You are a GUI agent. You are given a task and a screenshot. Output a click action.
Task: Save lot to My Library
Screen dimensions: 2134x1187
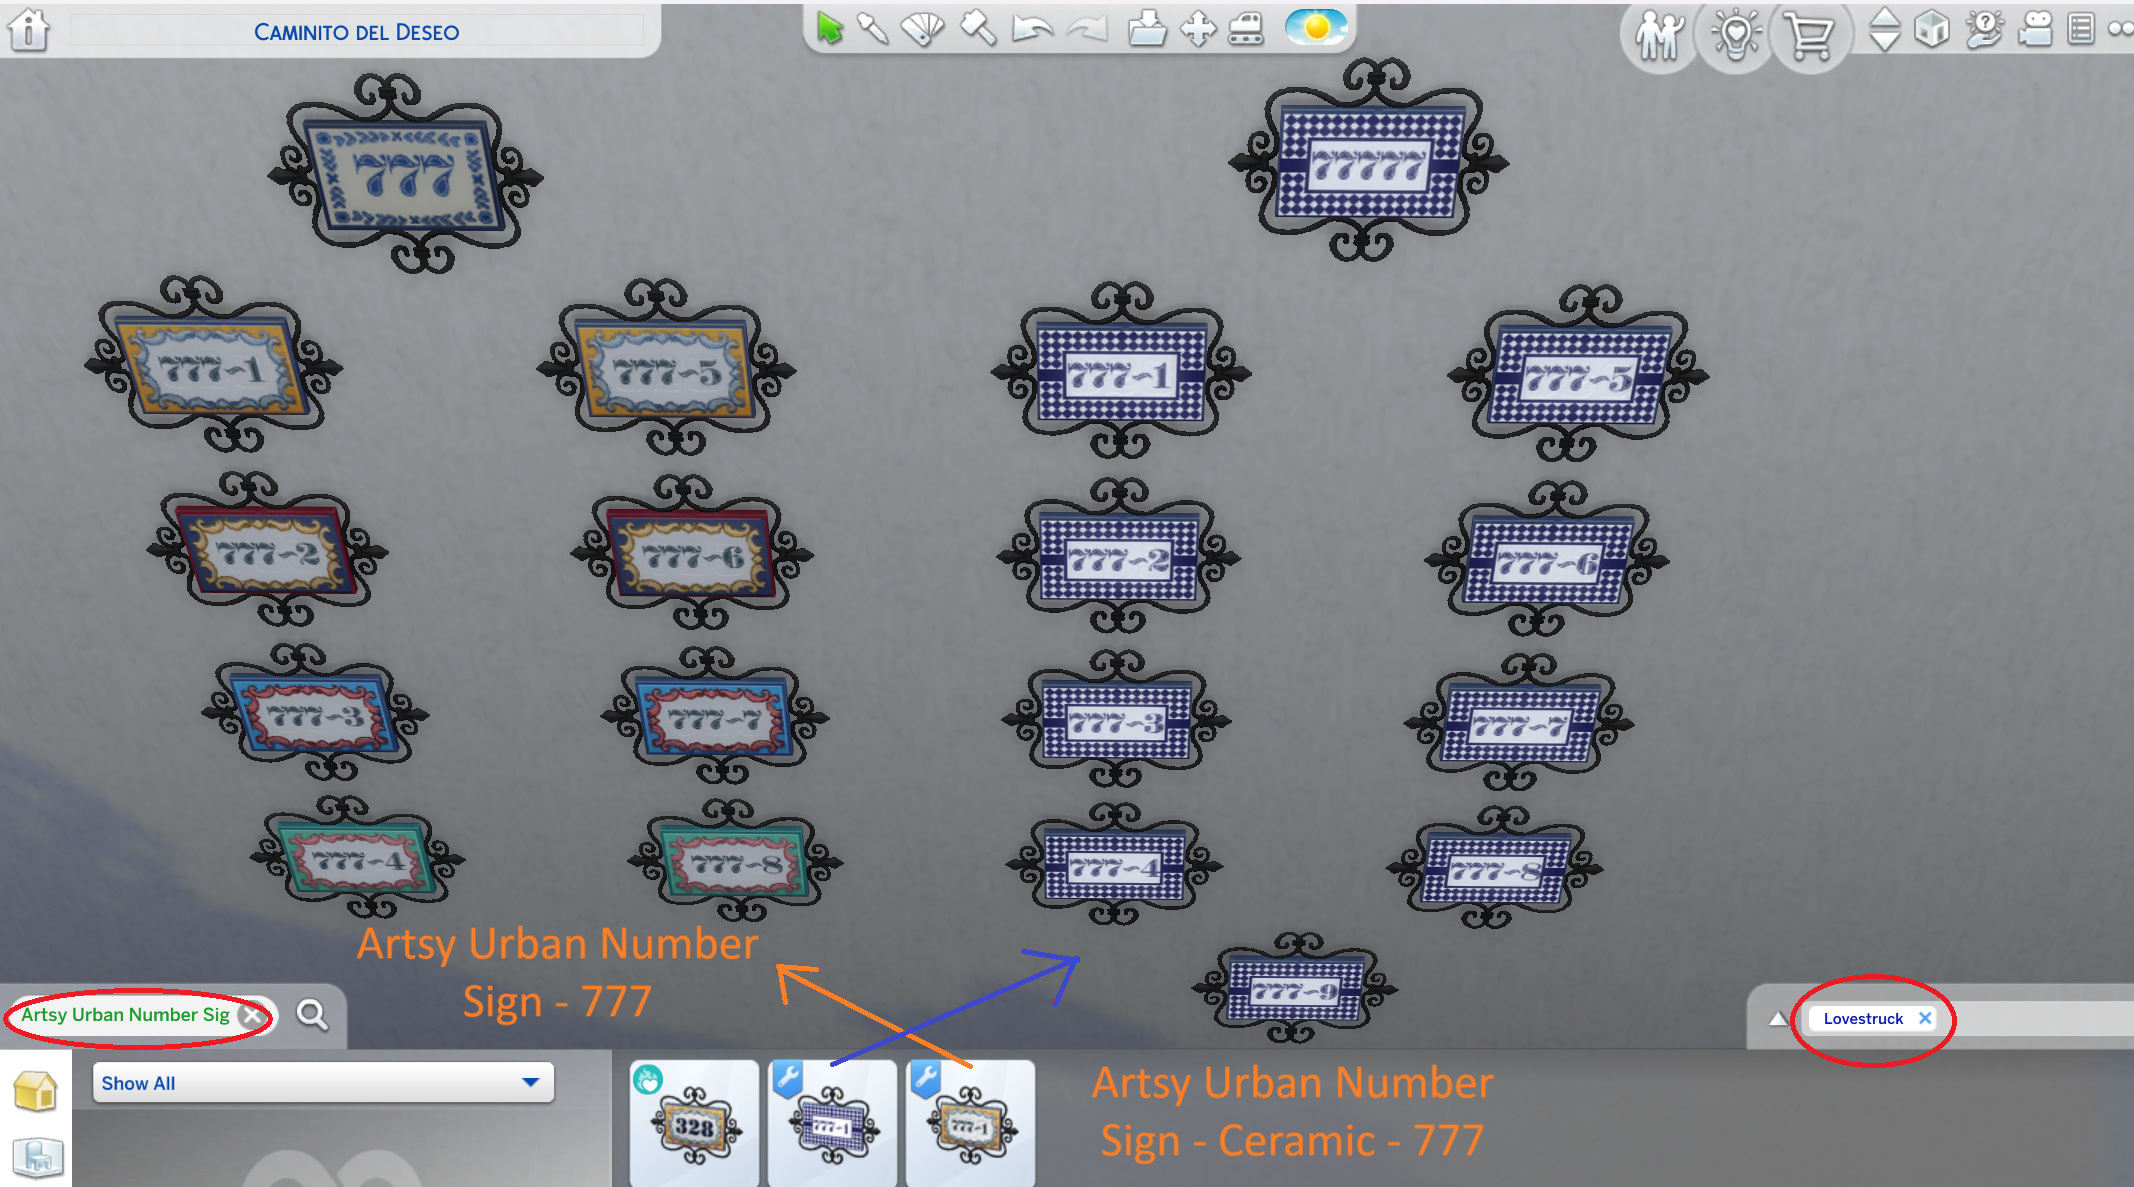click(x=1147, y=28)
